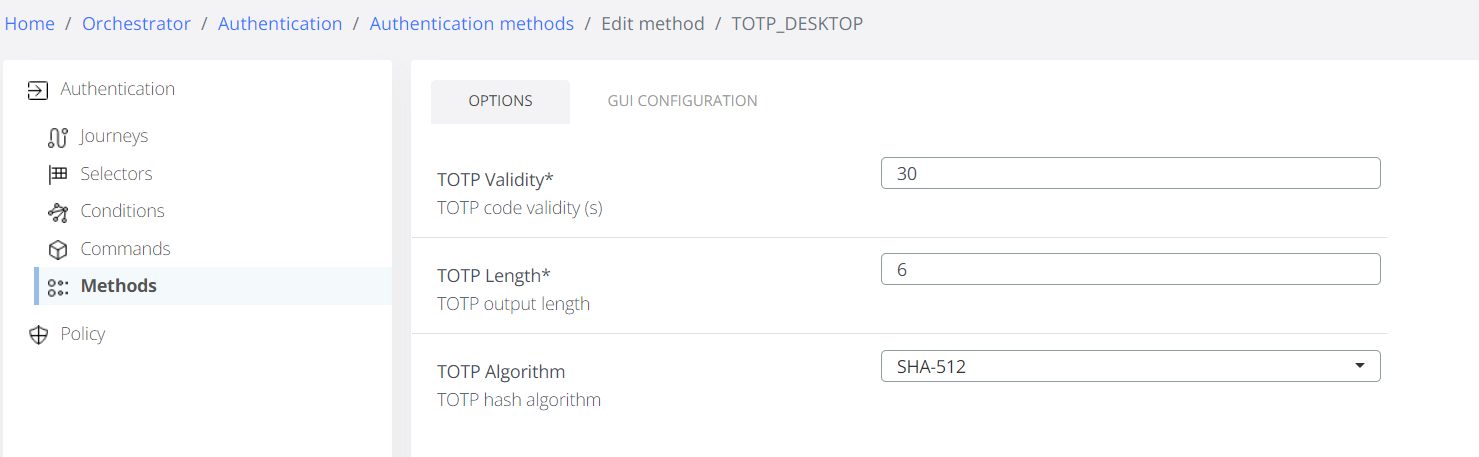
Task: Click the Commands cube icon
Action: [58, 249]
